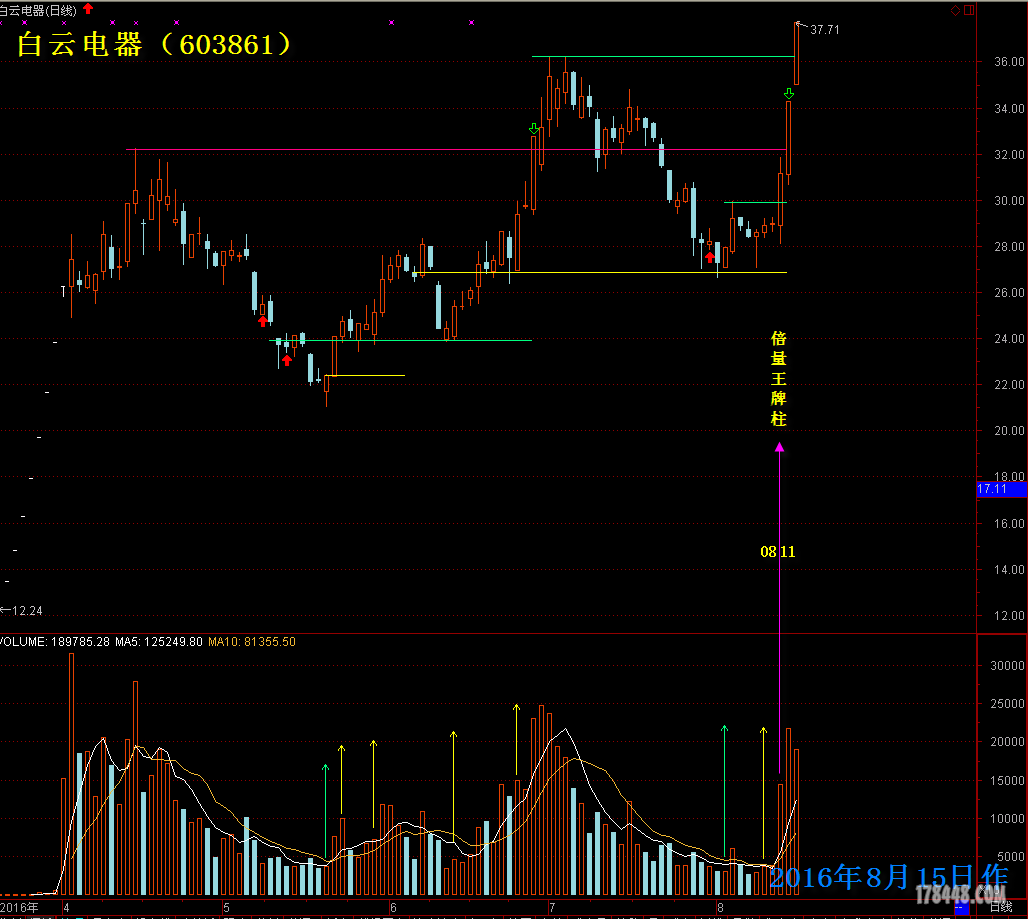Click the 37.71 high price label
Image resolution: width=1028 pixels, height=919 pixels.
(x=825, y=29)
